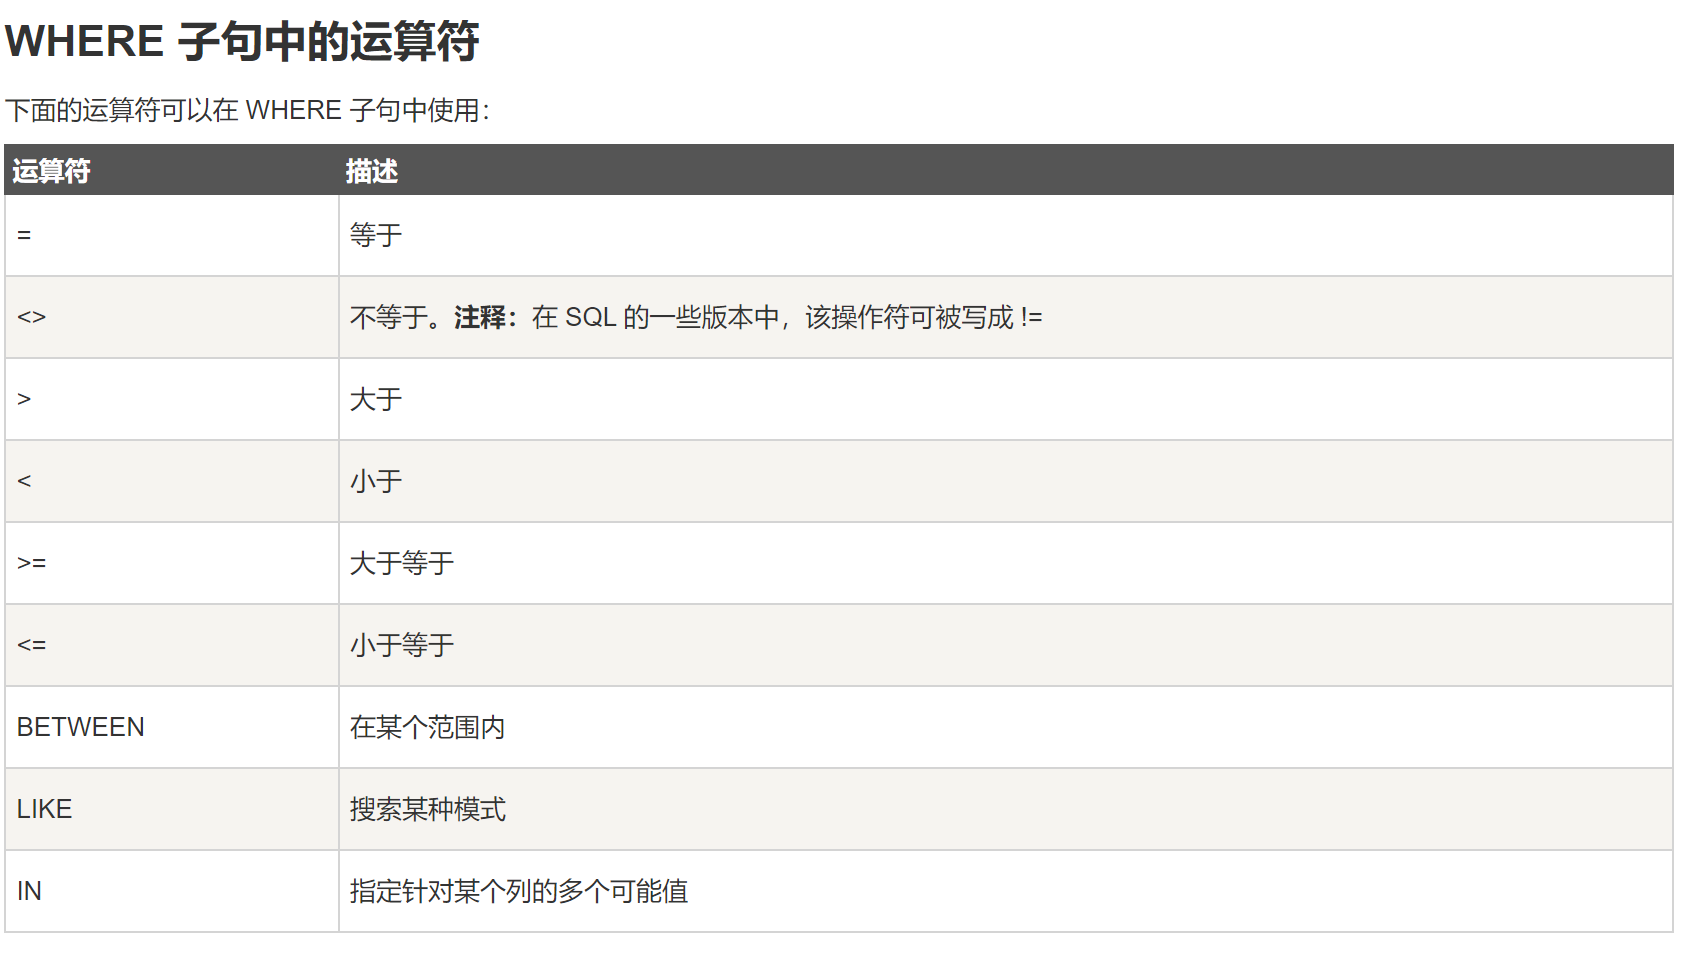Click the < less-than operator cell
Screen dimensions: 1687x965
tap(25, 482)
